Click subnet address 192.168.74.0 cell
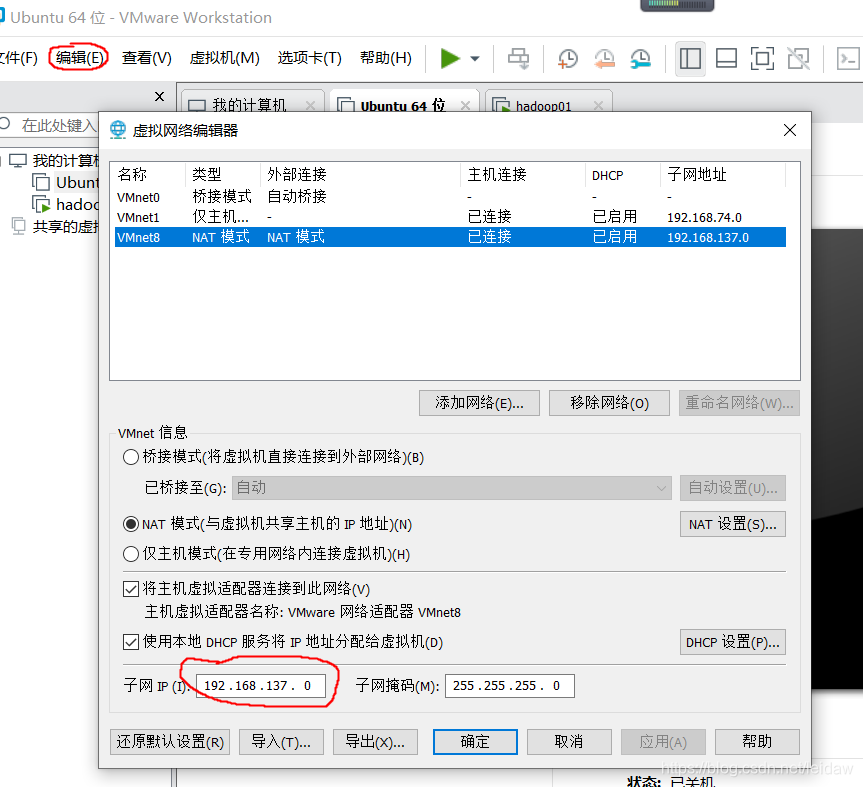This screenshot has height=787, width=863. pos(704,217)
